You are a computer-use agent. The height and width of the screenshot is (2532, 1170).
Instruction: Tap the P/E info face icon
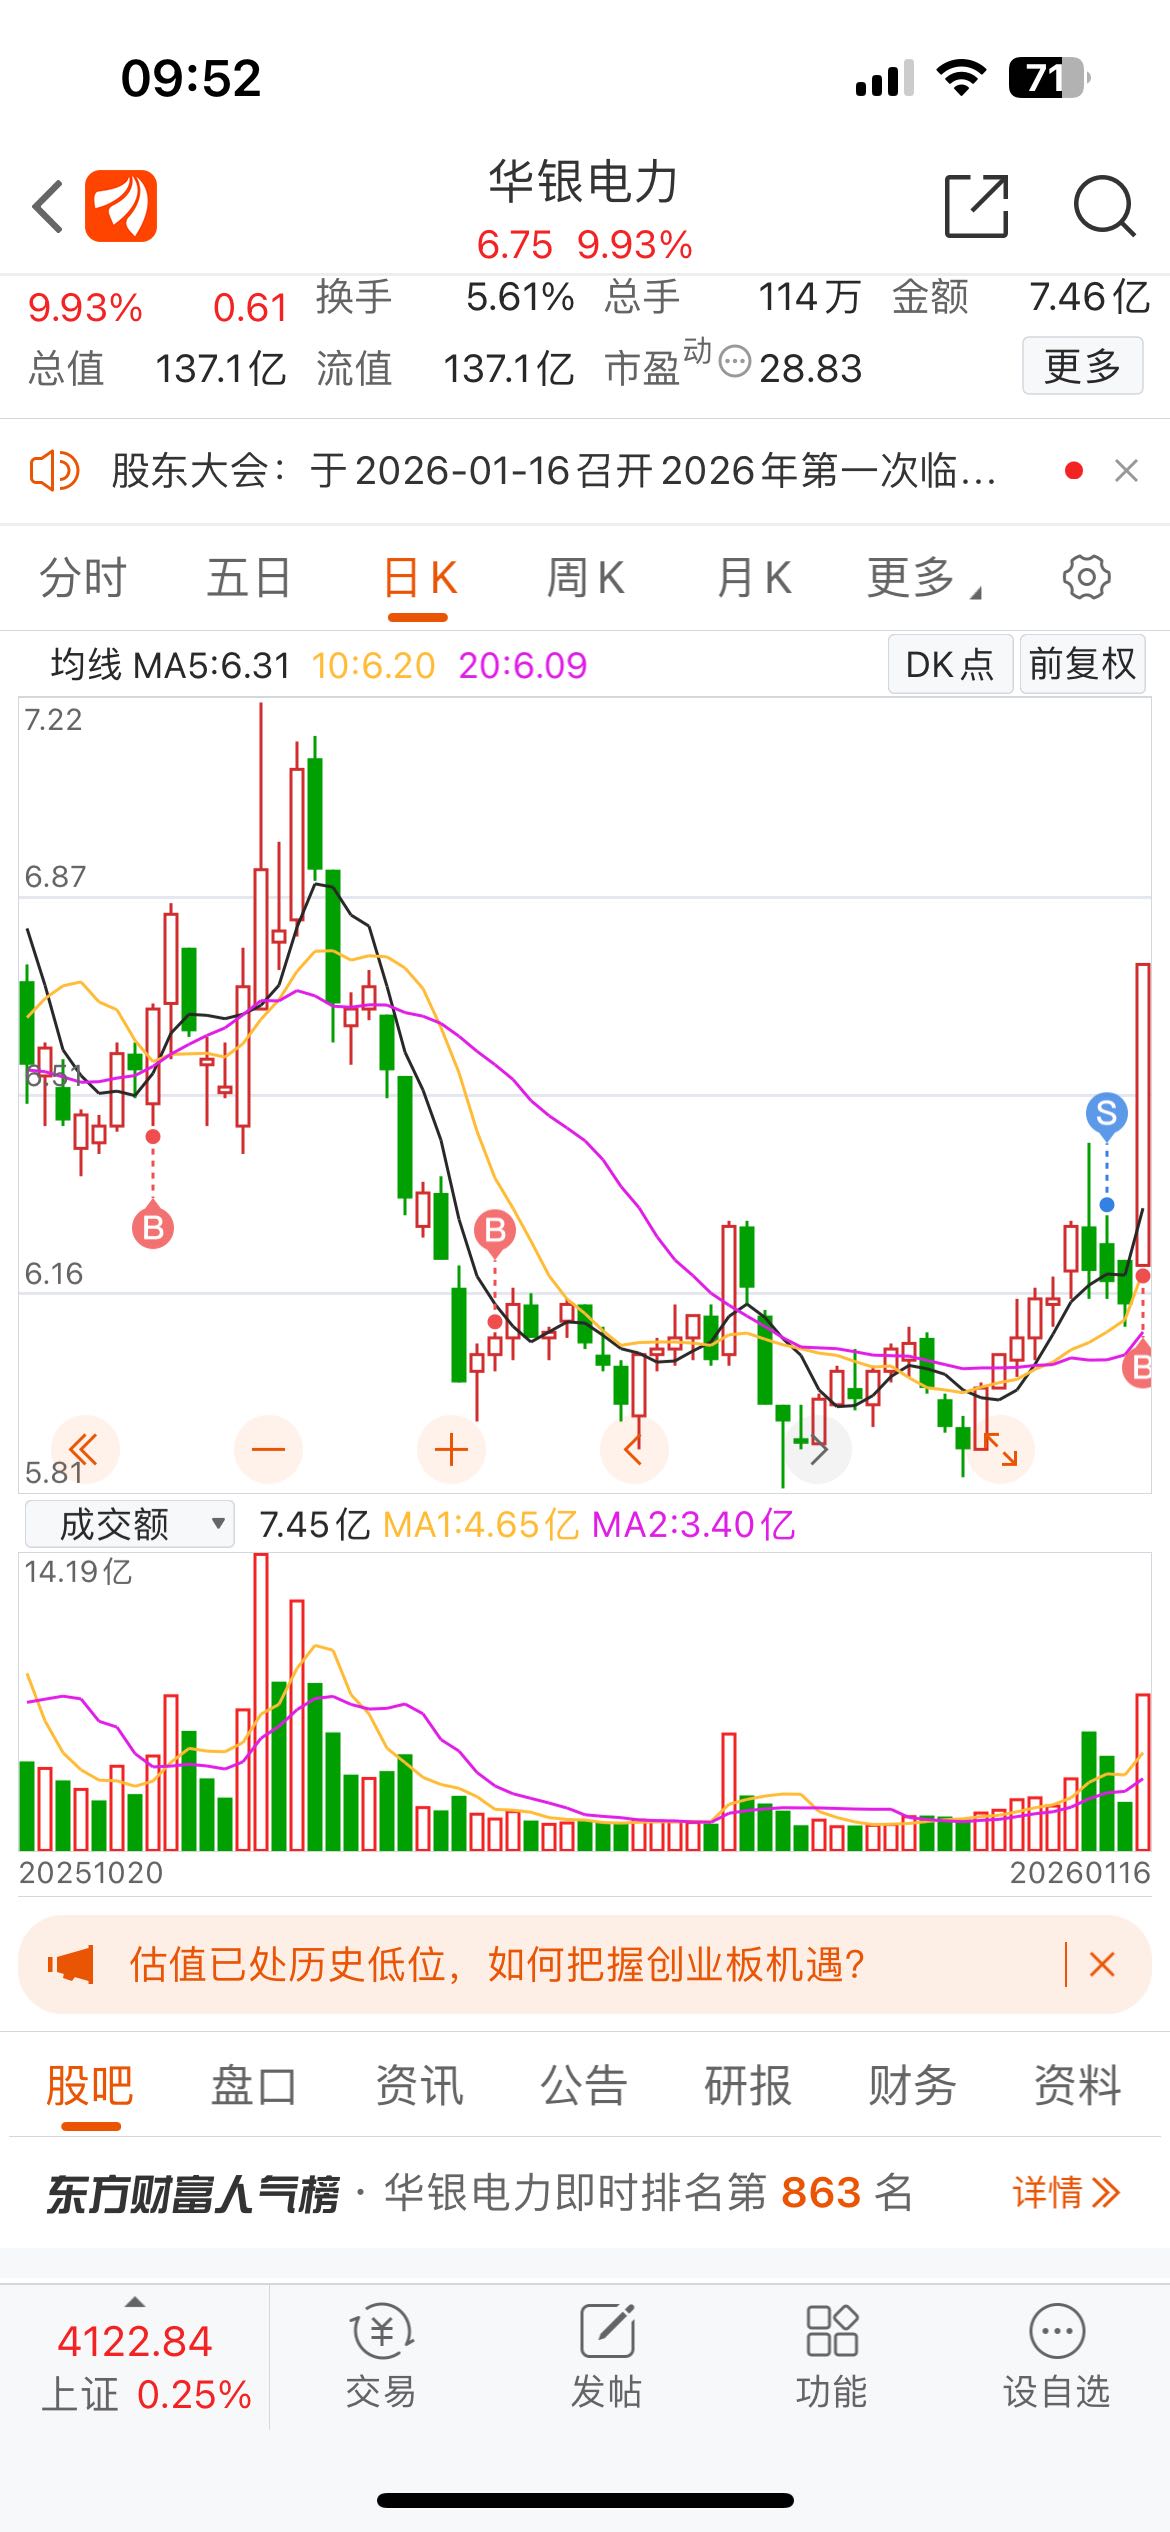pyautogui.click(x=735, y=361)
